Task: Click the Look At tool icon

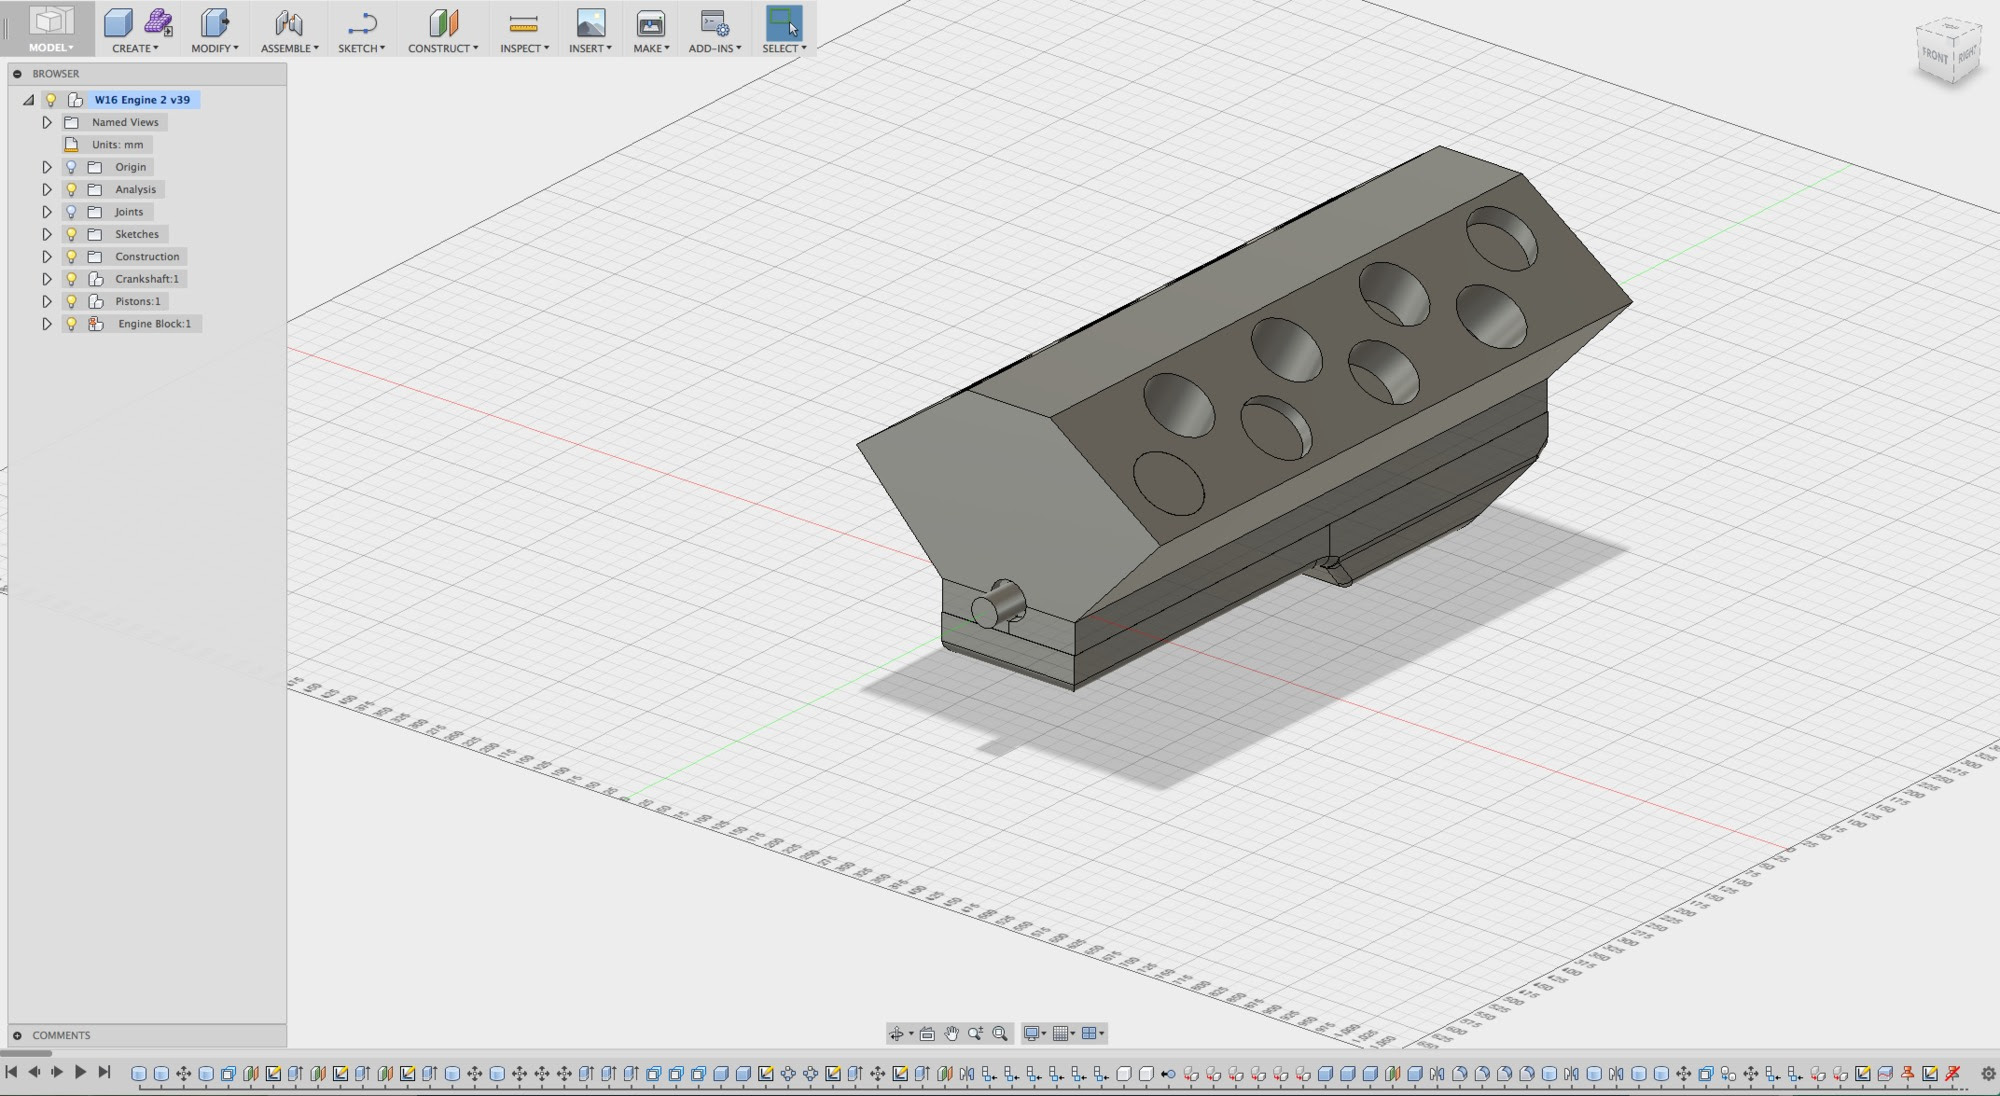Action: (927, 1034)
